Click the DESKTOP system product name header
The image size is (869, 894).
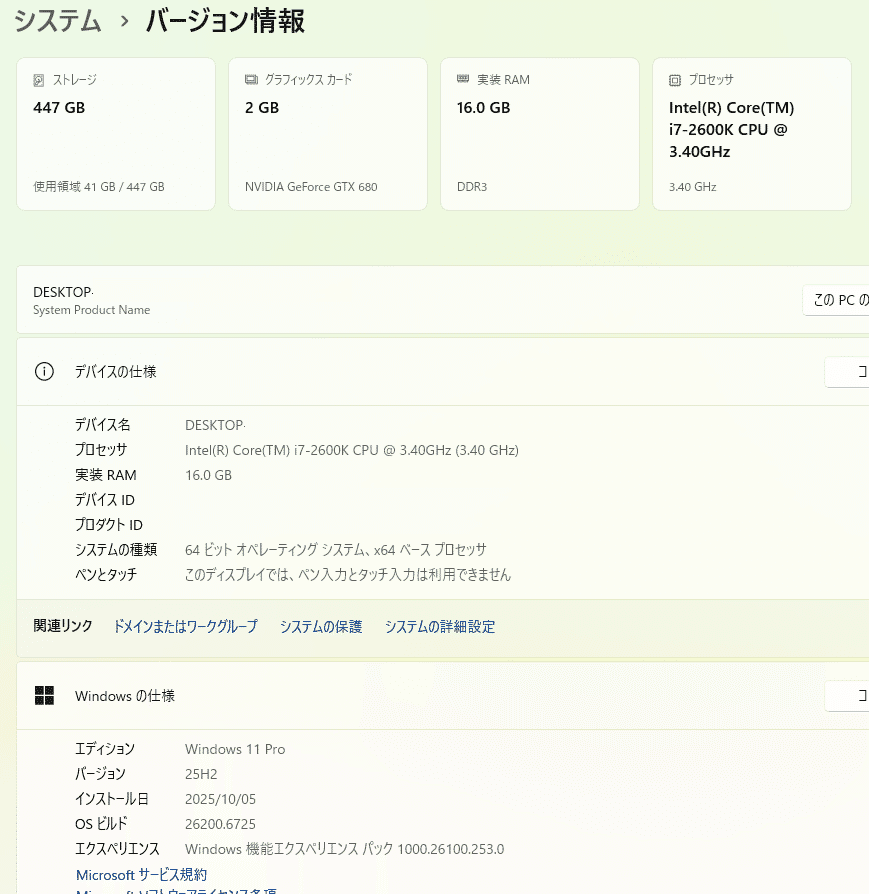63,292
